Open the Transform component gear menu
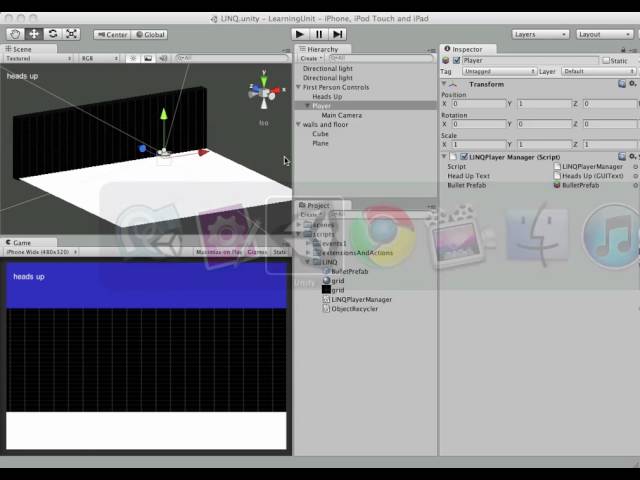640x480 pixels. [x=633, y=84]
